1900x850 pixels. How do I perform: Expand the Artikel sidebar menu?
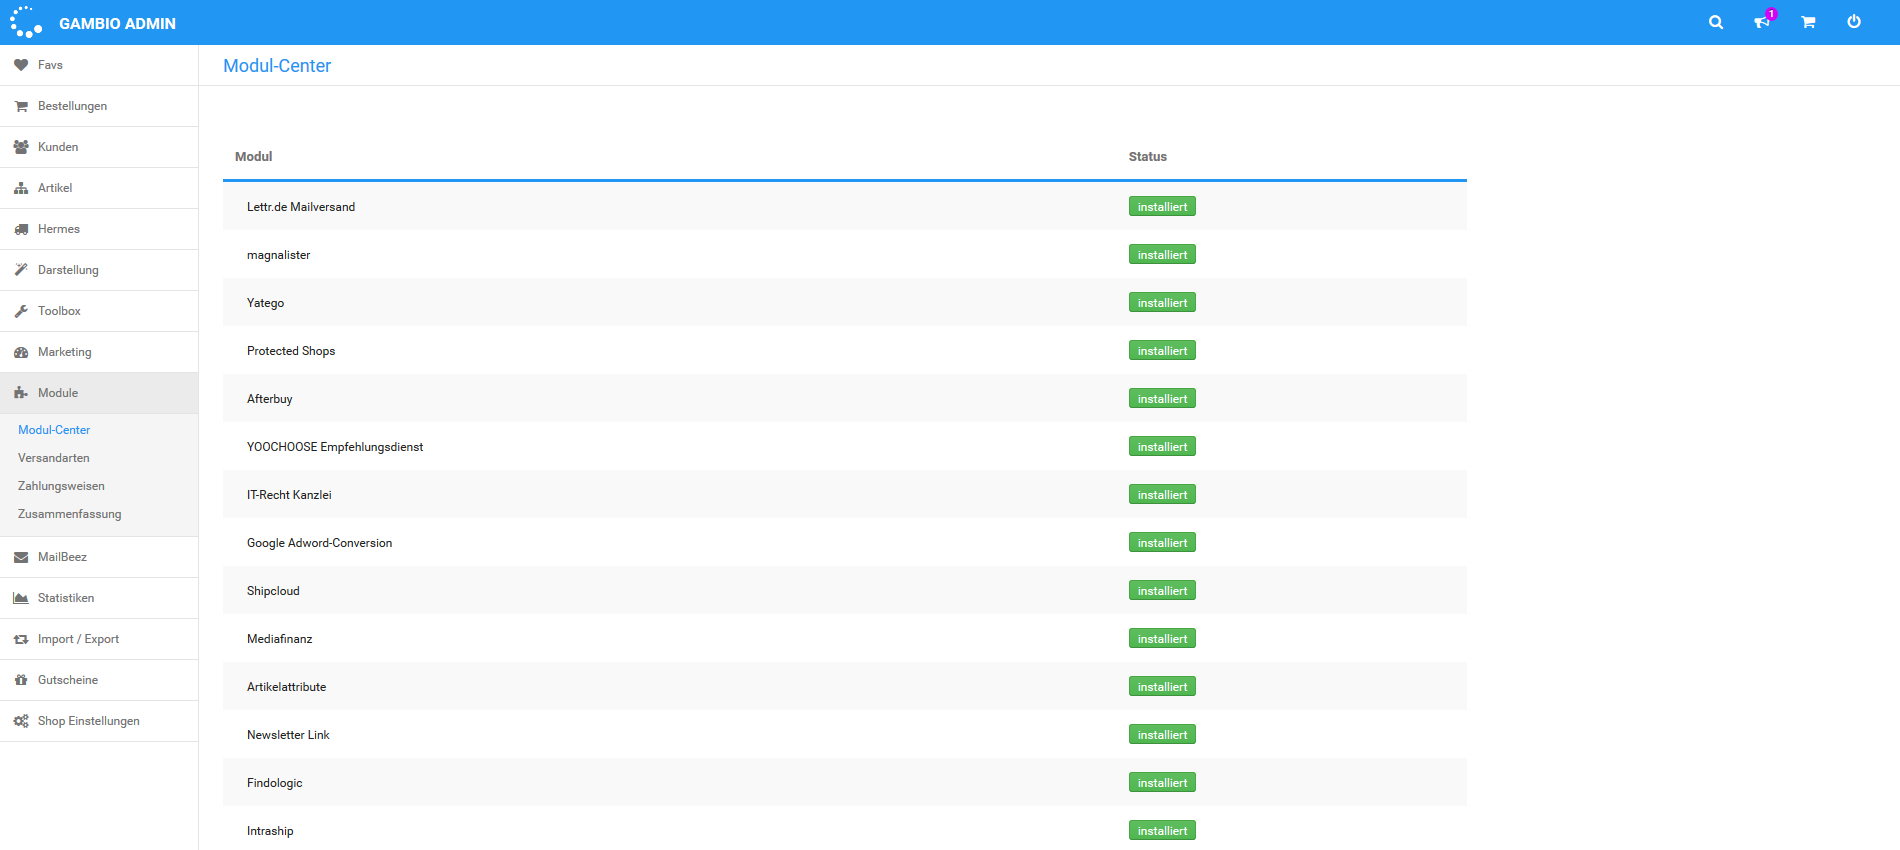(x=55, y=188)
